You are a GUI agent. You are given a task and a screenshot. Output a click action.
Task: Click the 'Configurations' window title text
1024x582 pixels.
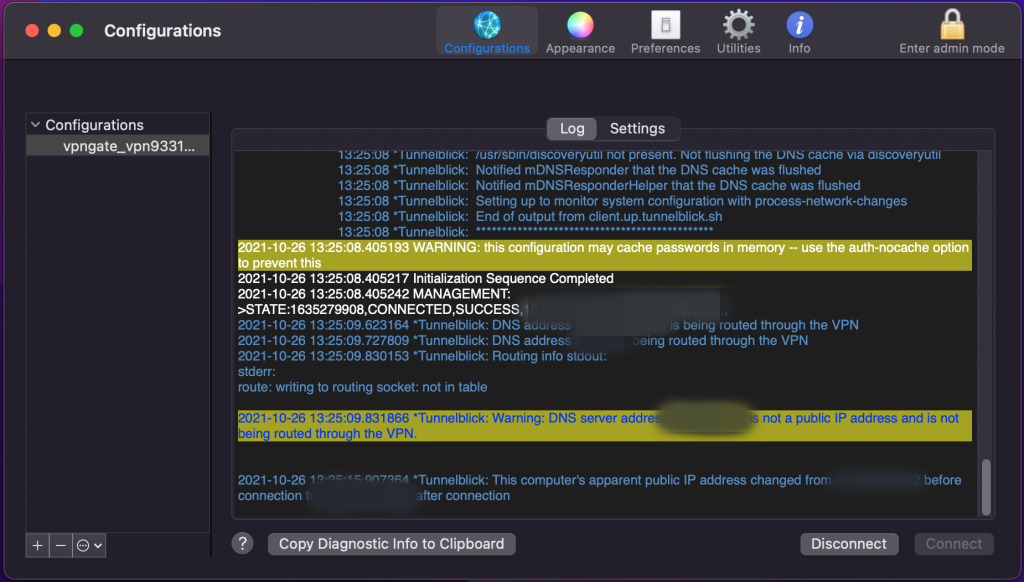click(x=163, y=31)
